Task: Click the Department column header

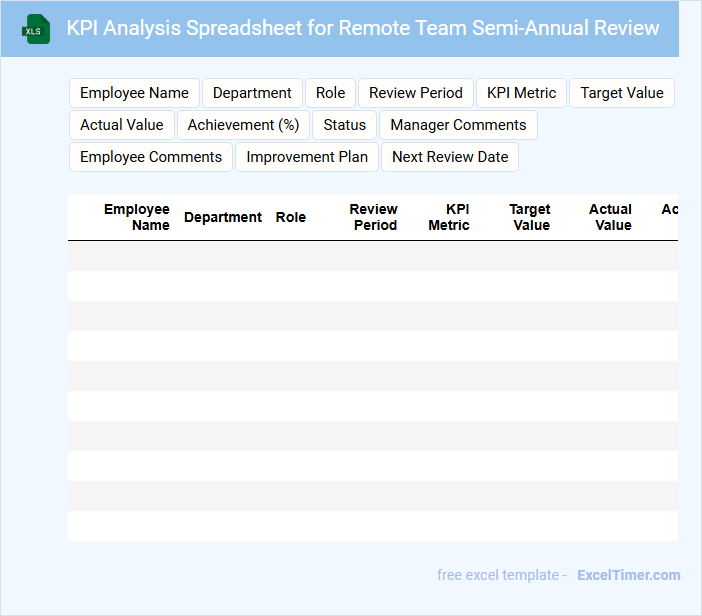Action: click(223, 217)
